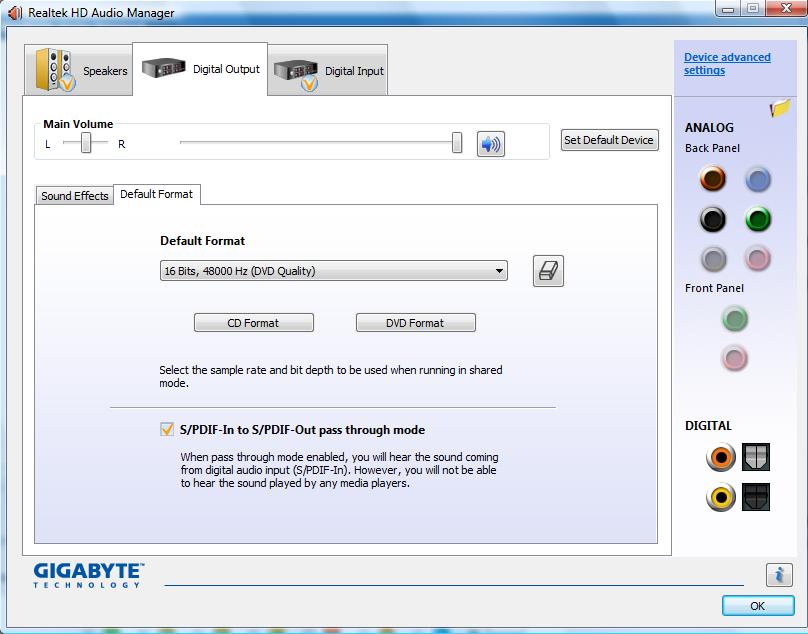Image resolution: width=808 pixels, height=634 pixels.
Task: Click the GIGABYTE Technology logo
Action: click(x=89, y=575)
